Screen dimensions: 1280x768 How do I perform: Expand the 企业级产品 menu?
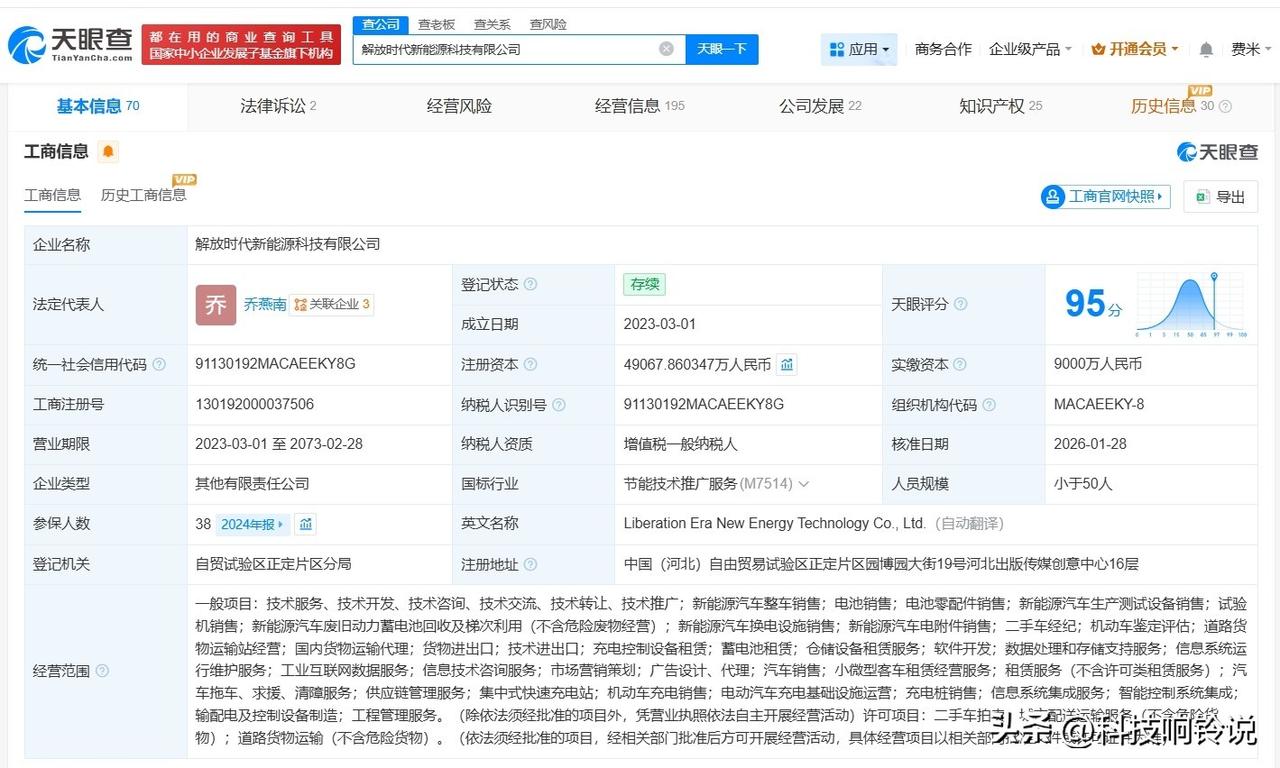pos(1030,49)
